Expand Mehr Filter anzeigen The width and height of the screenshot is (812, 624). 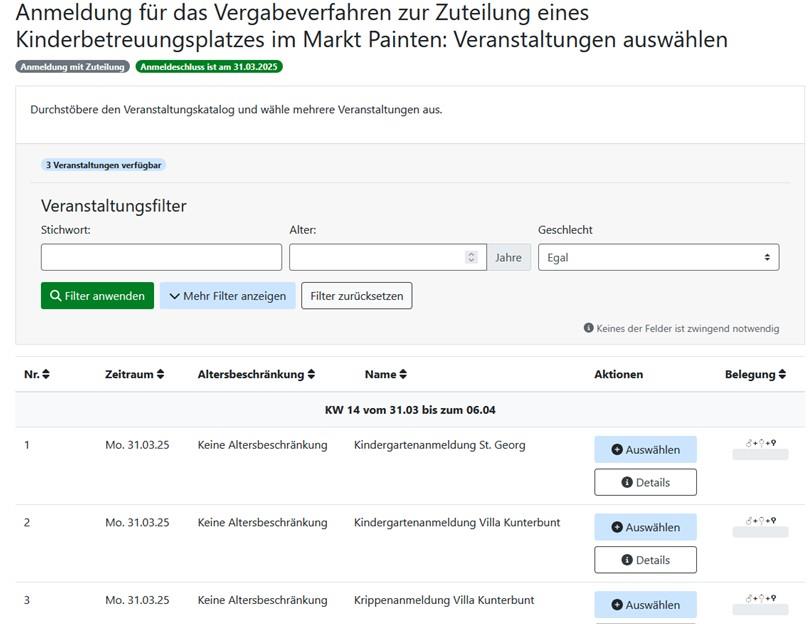coord(227,296)
